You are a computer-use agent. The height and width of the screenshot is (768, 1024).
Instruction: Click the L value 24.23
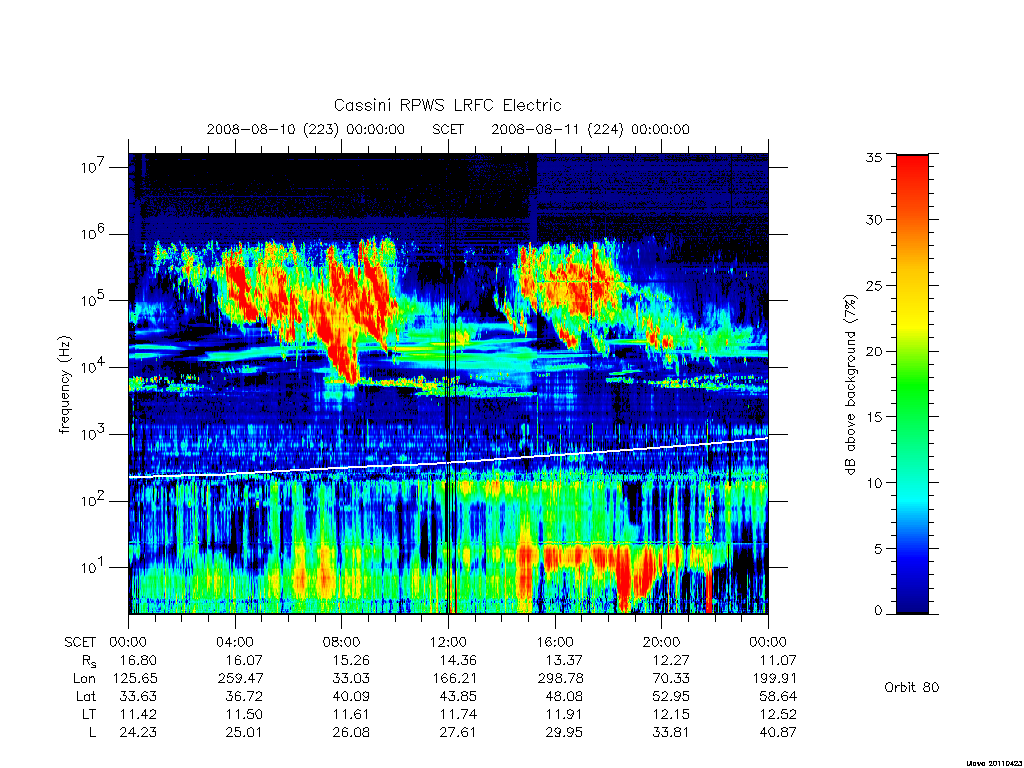[138, 733]
